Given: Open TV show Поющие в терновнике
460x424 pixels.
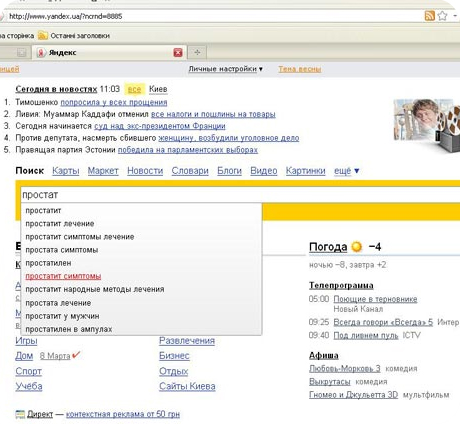Looking at the screenshot, I should pyautogui.click(x=375, y=299).
